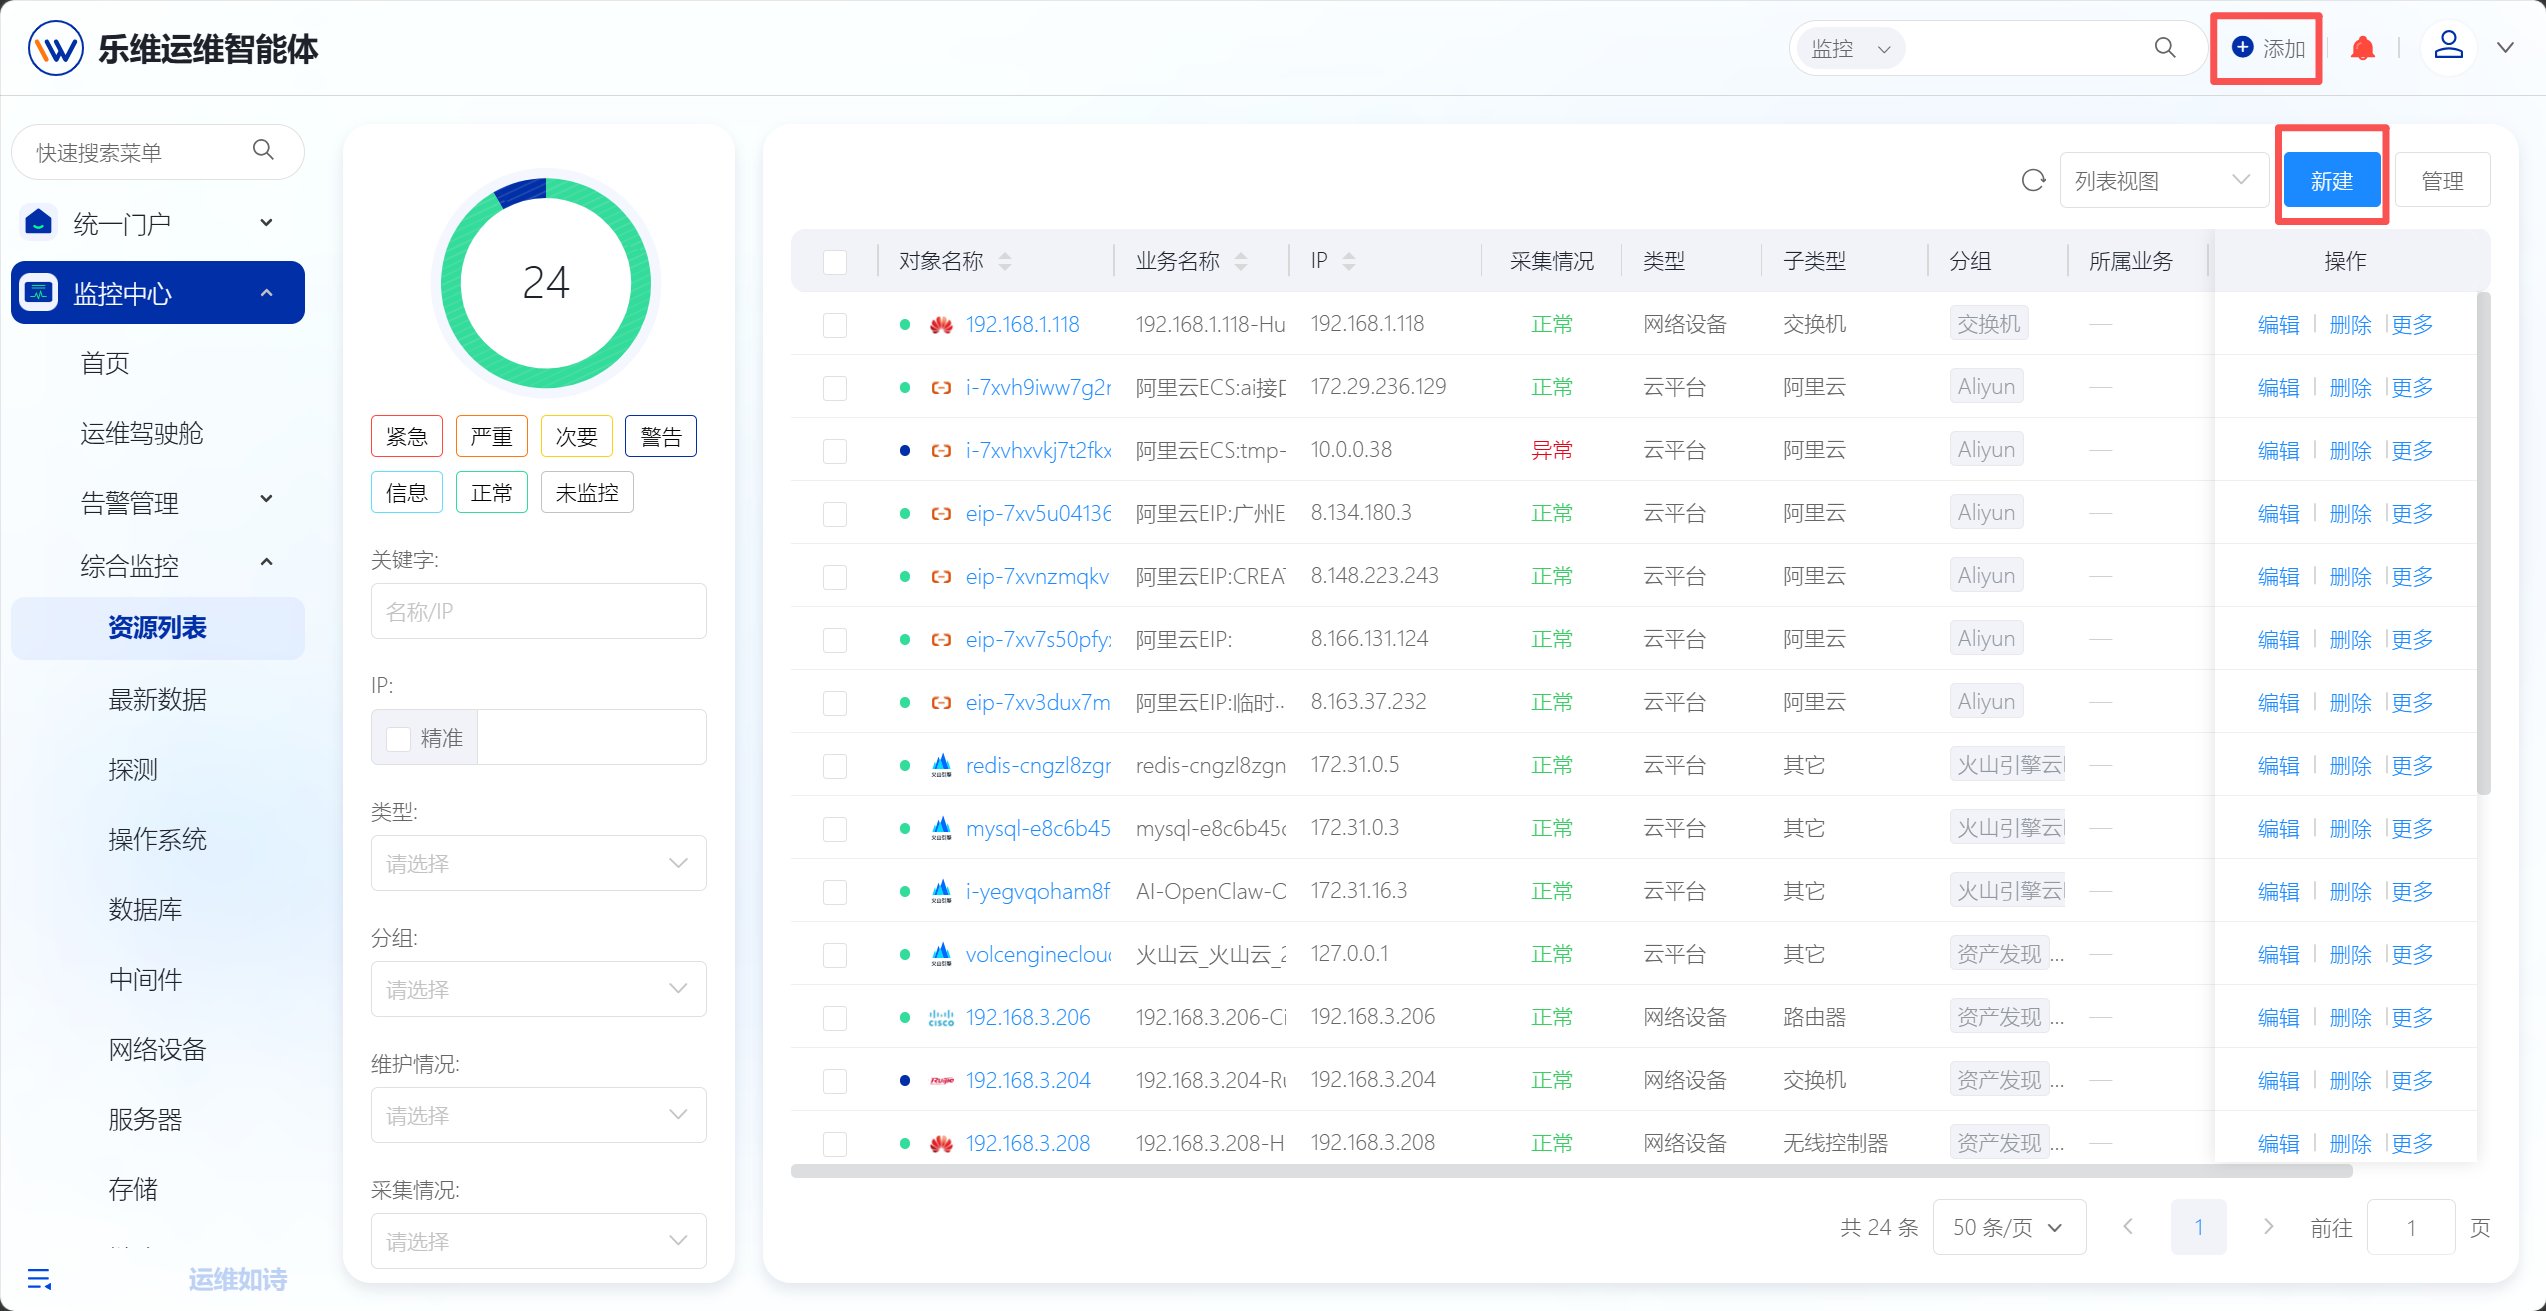Click Volcengine icon of mysql-e8c6b45
The height and width of the screenshot is (1311, 2546).
[x=941, y=829]
